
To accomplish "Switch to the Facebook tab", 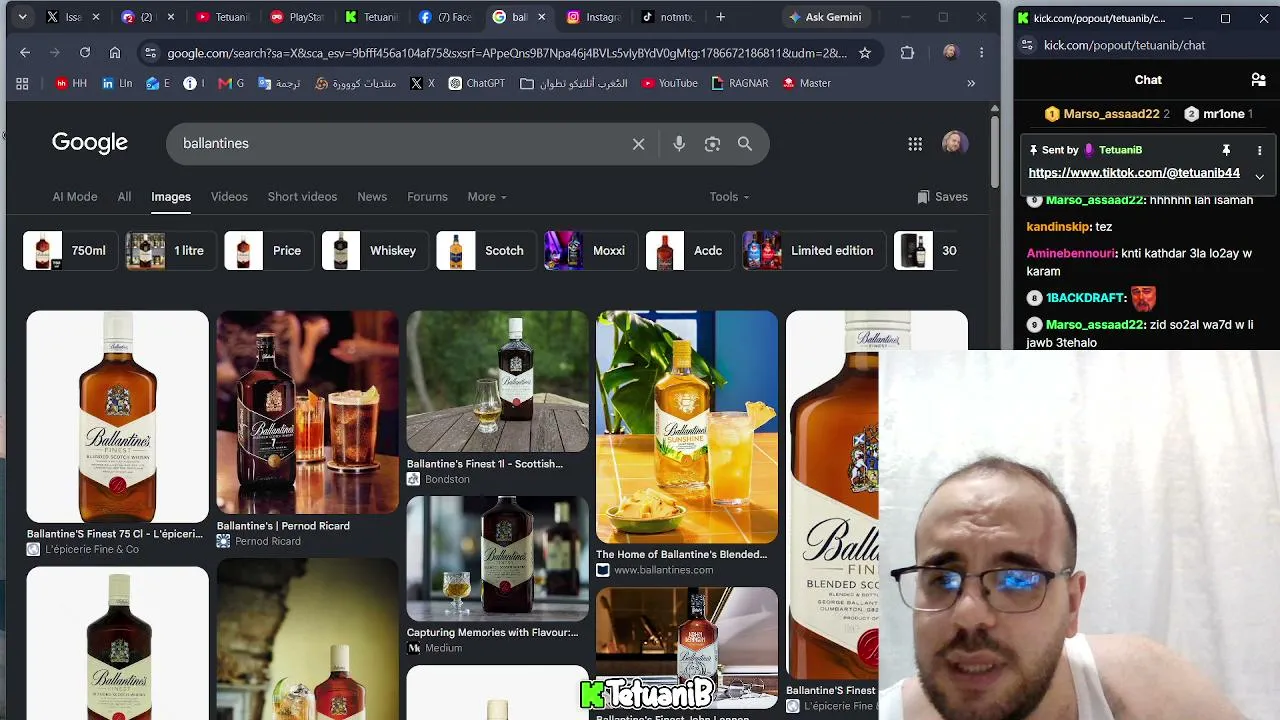I will (446, 17).
